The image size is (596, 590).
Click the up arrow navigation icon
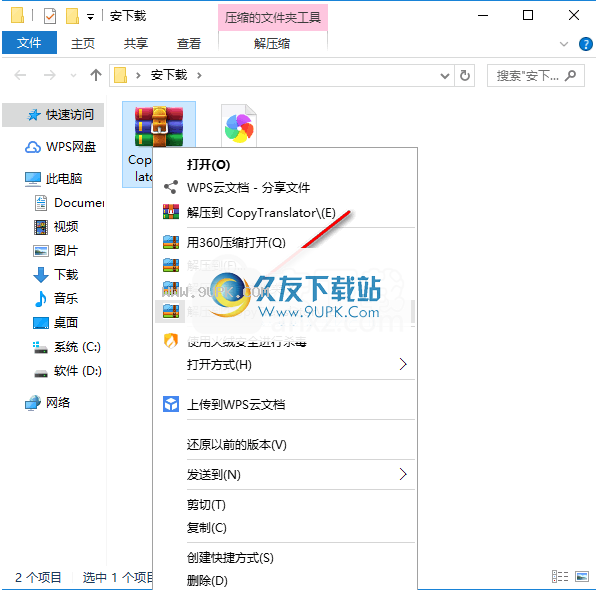[96, 75]
